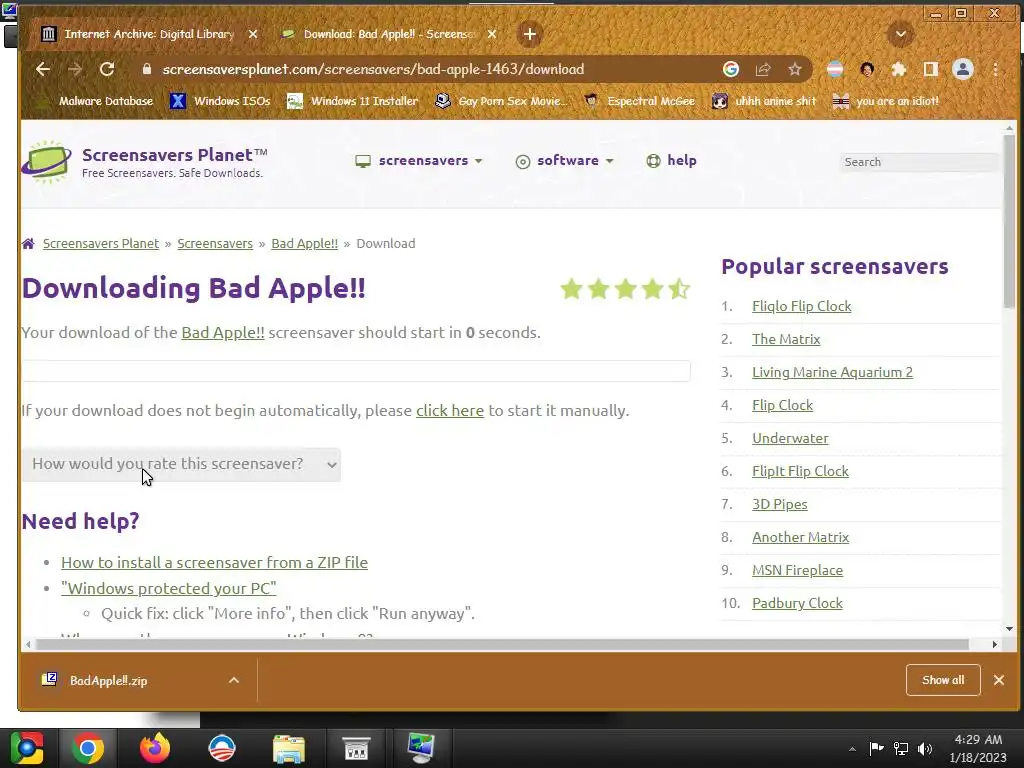Viewport: 1024px width, 768px height.
Task: Open Chrome's three-dot menu
Action: [995, 69]
